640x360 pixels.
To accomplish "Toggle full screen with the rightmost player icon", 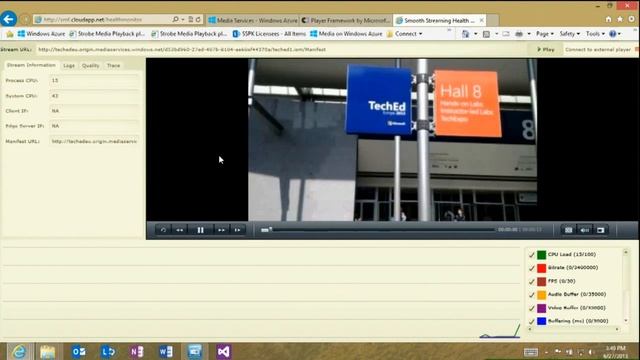I will 601,230.
